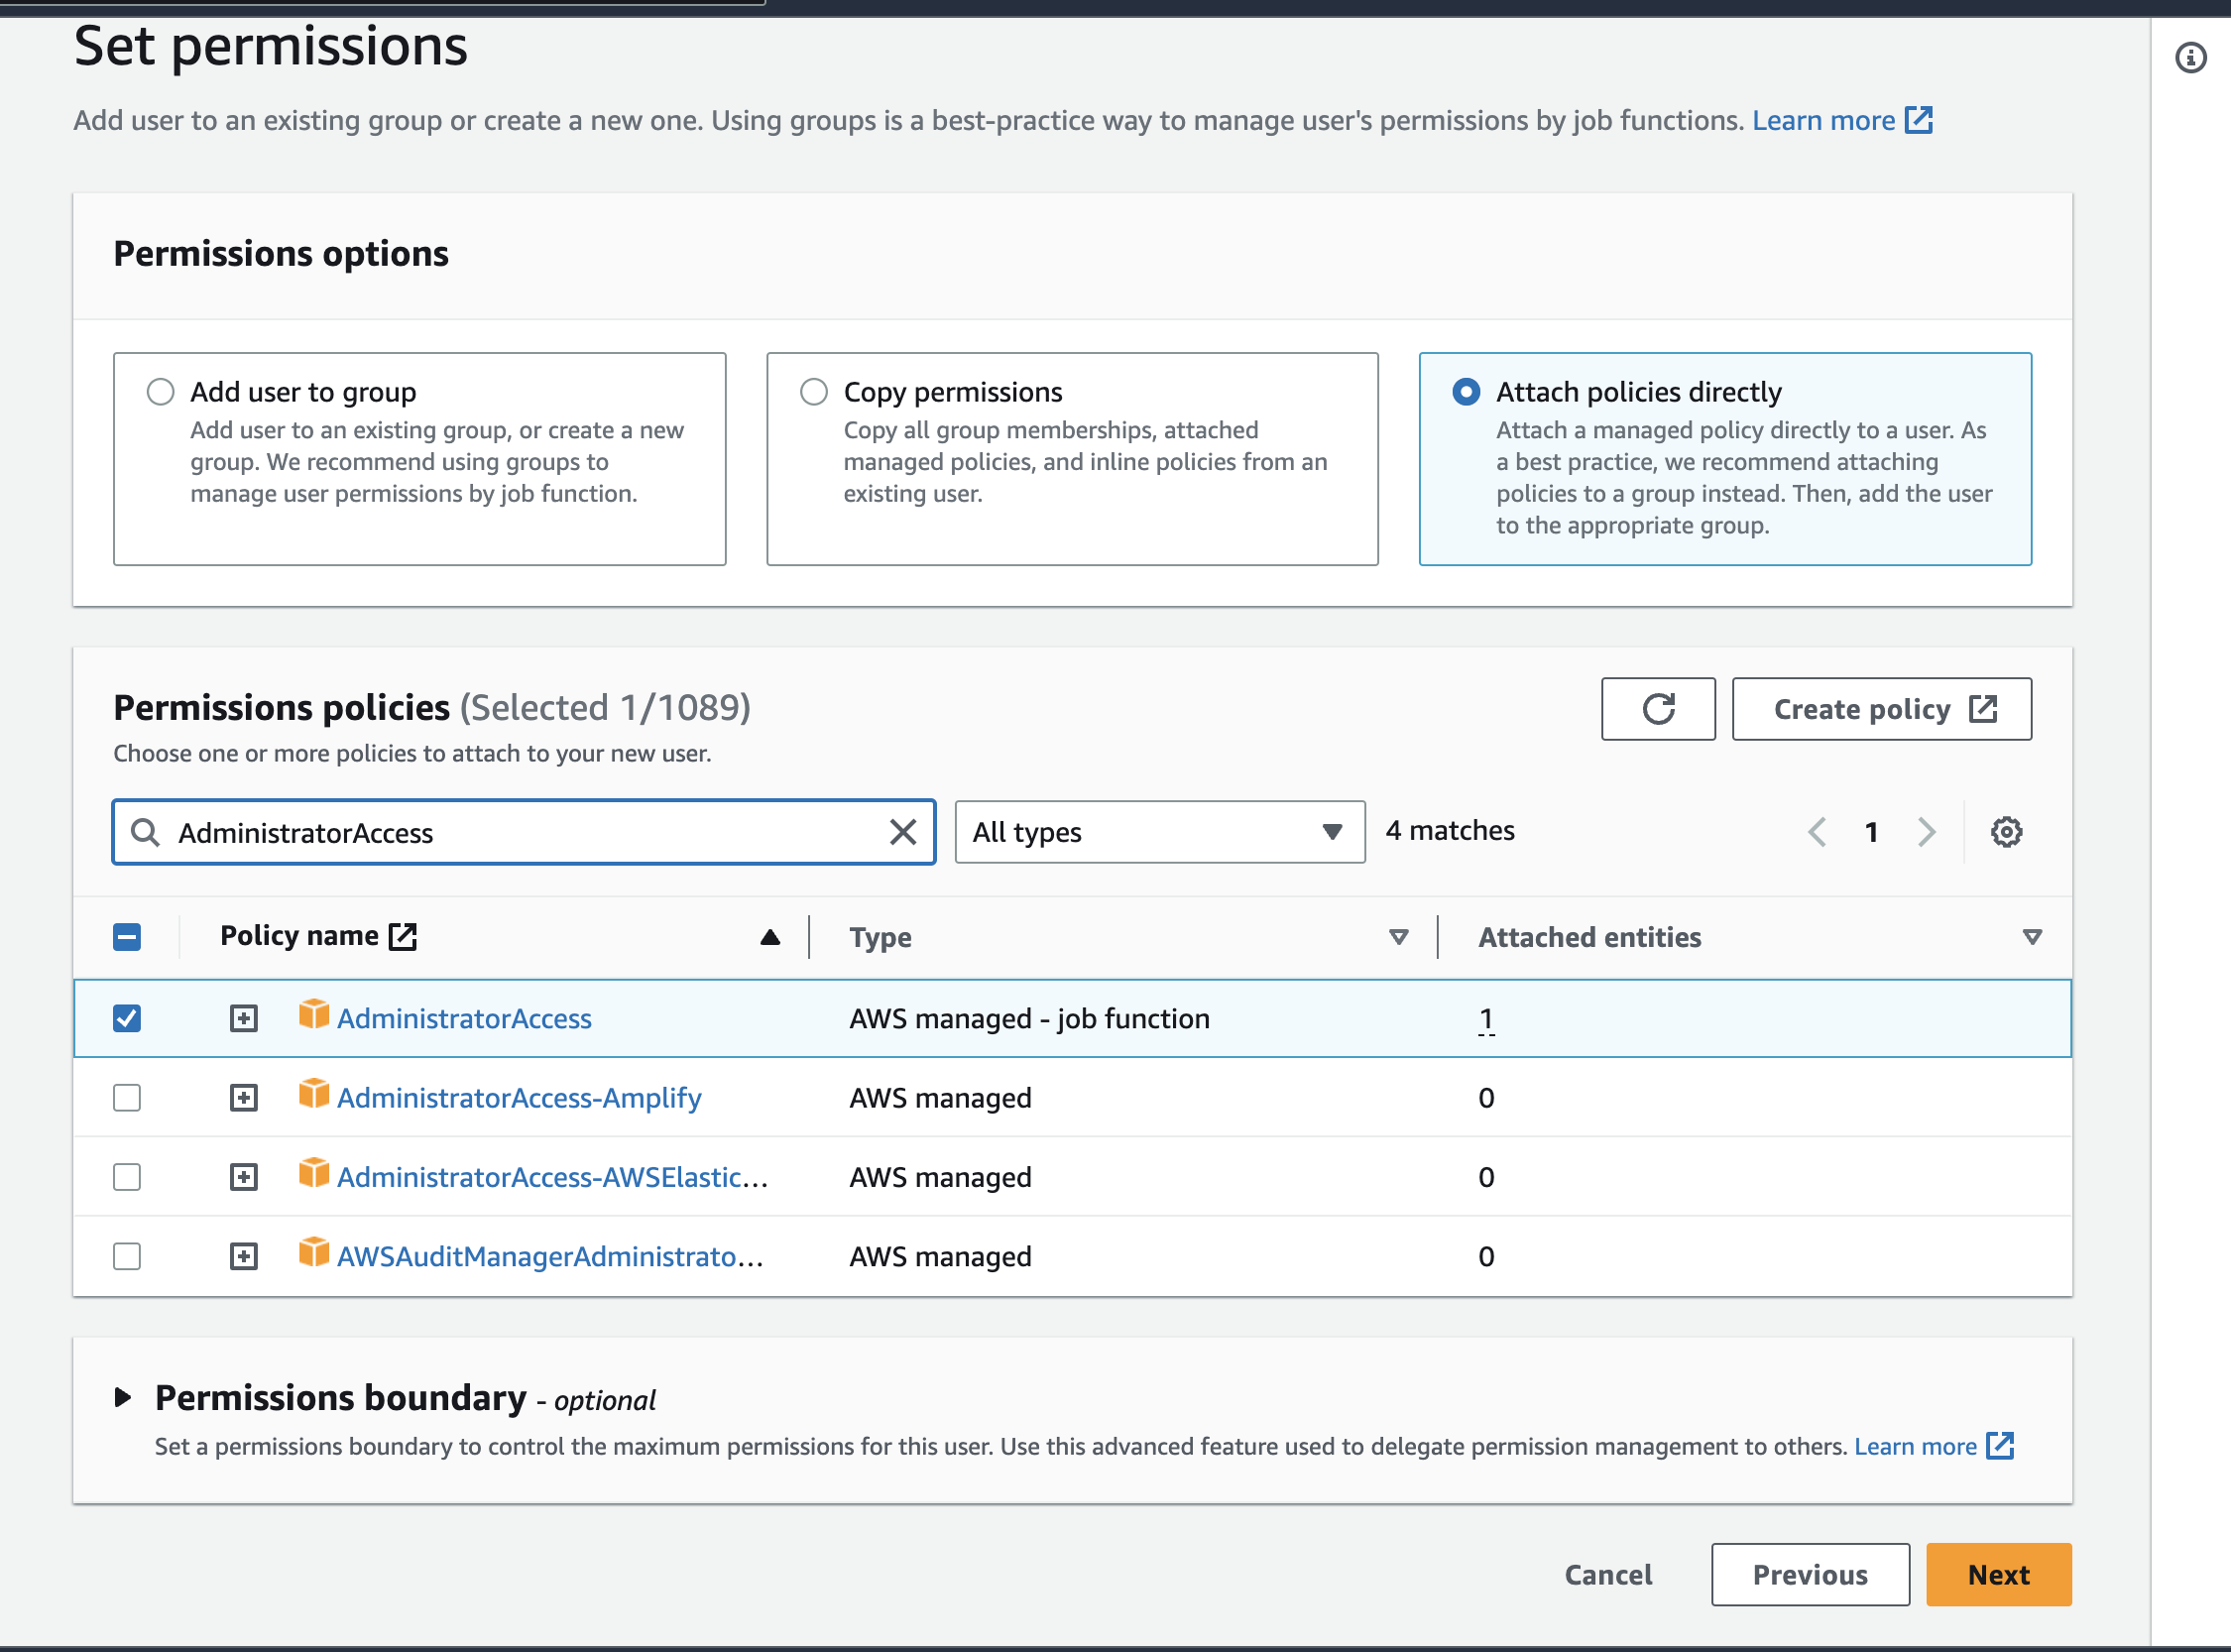Expand the Permissions boundary section

123,1397
